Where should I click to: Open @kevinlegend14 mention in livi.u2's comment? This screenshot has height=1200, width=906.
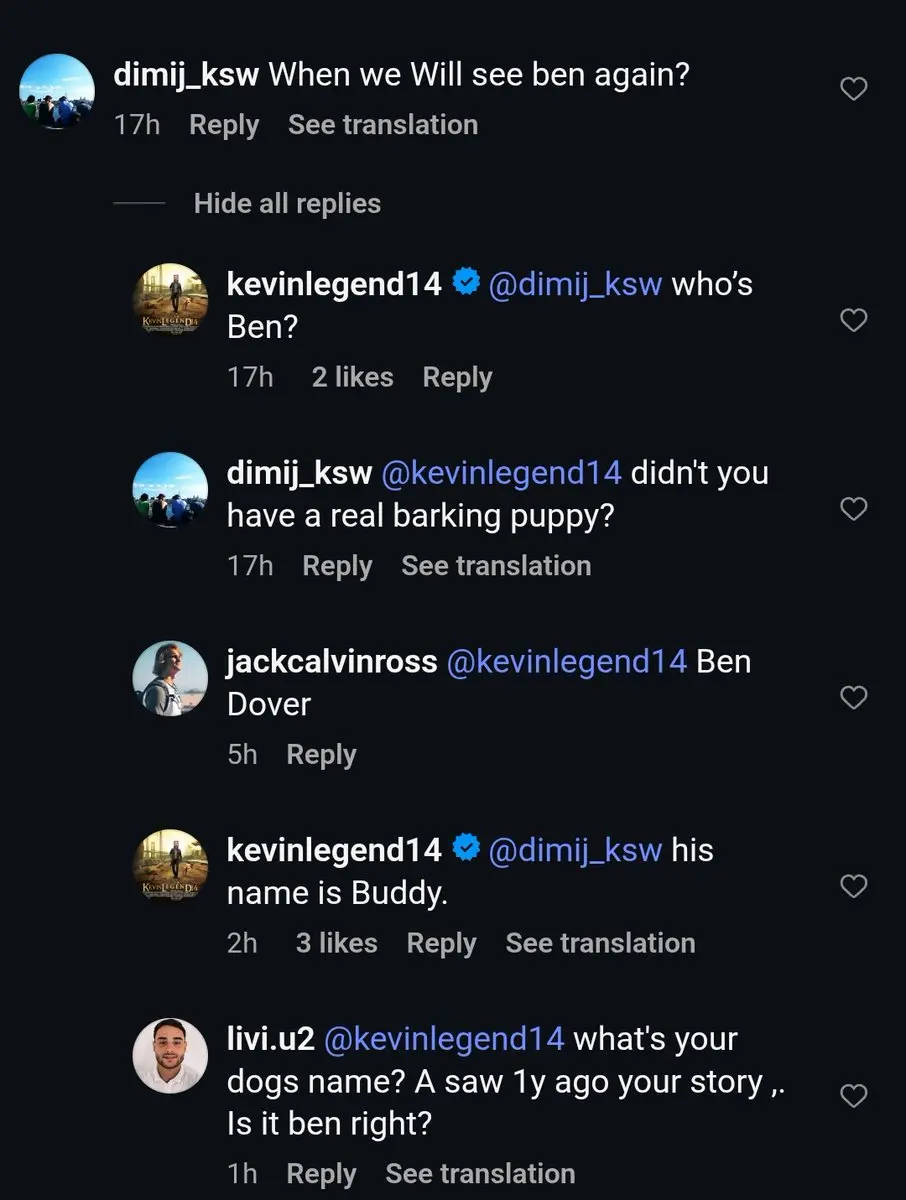click(444, 1039)
